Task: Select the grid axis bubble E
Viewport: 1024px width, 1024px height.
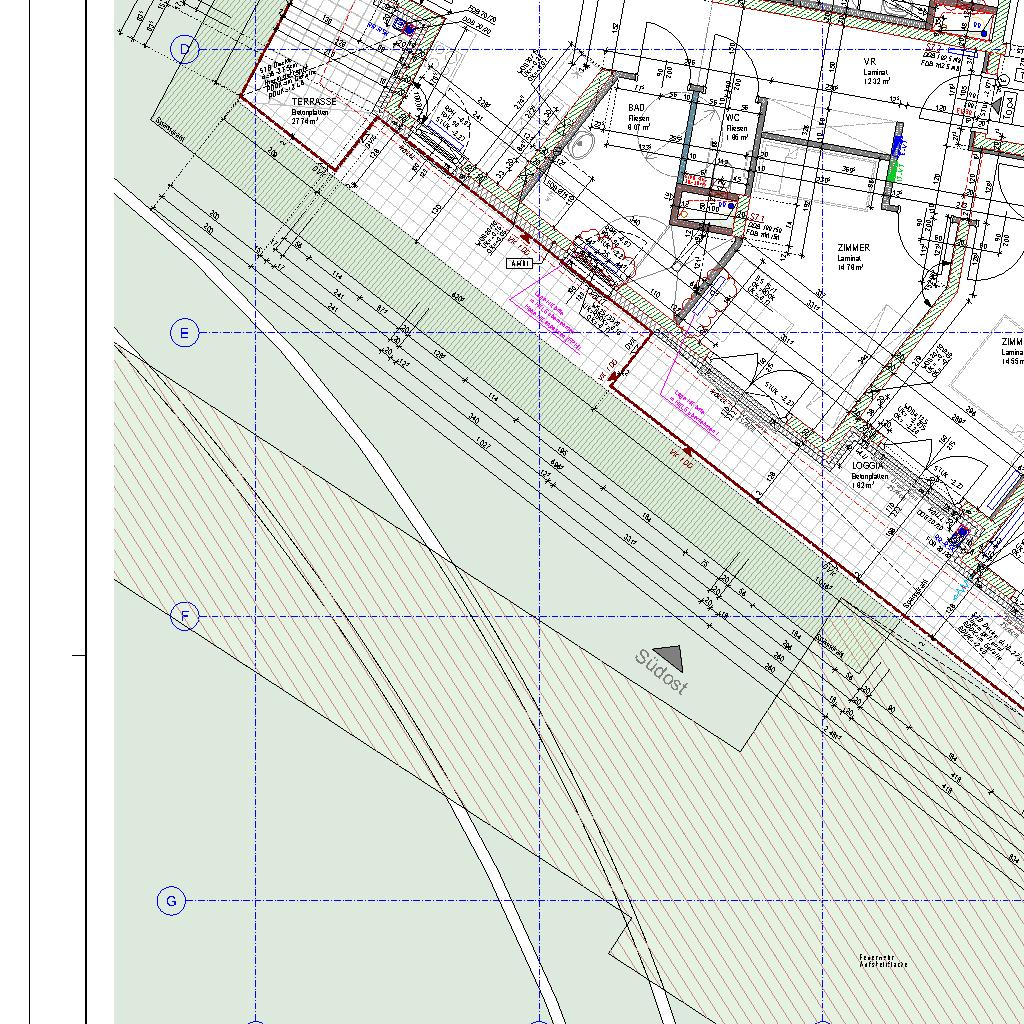Action: [x=184, y=333]
